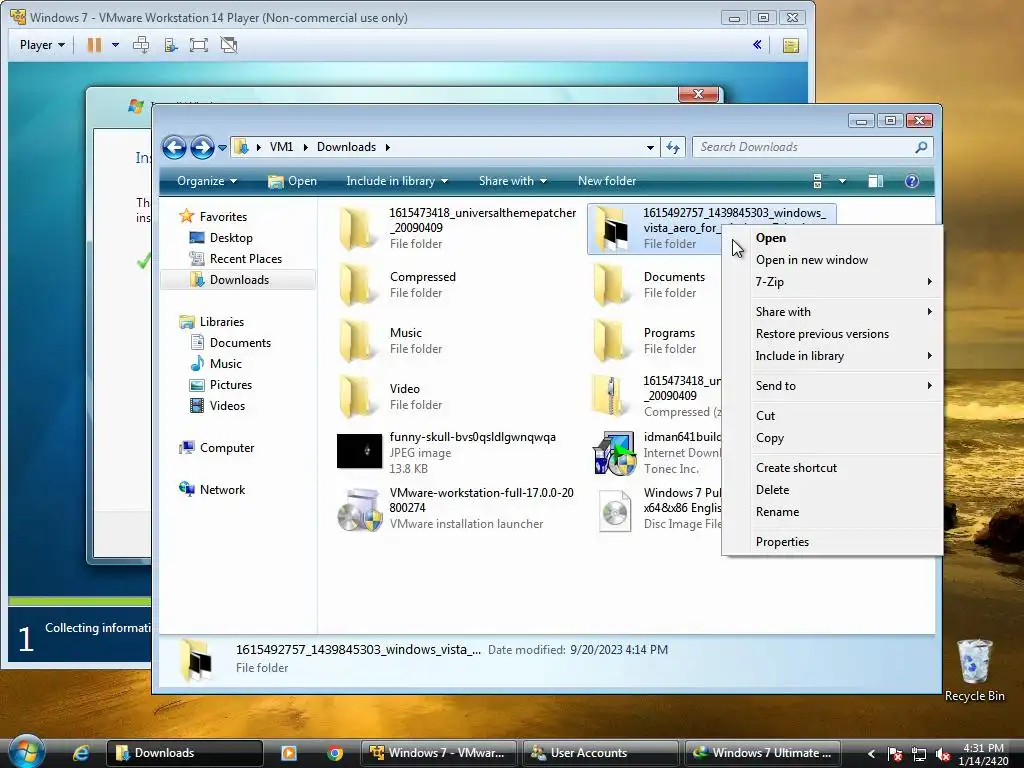Open the Recycle Bin desktop icon
This screenshot has width=1024, height=768.
[974, 670]
